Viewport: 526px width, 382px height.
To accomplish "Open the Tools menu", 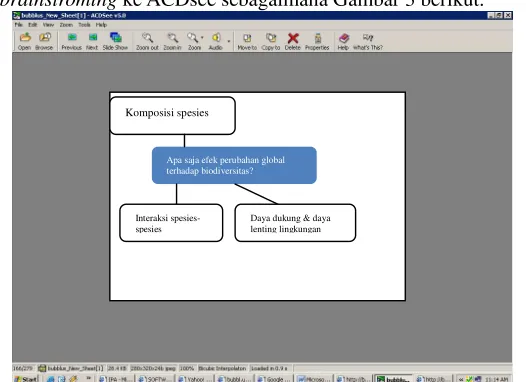I will (x=84, y=25).
